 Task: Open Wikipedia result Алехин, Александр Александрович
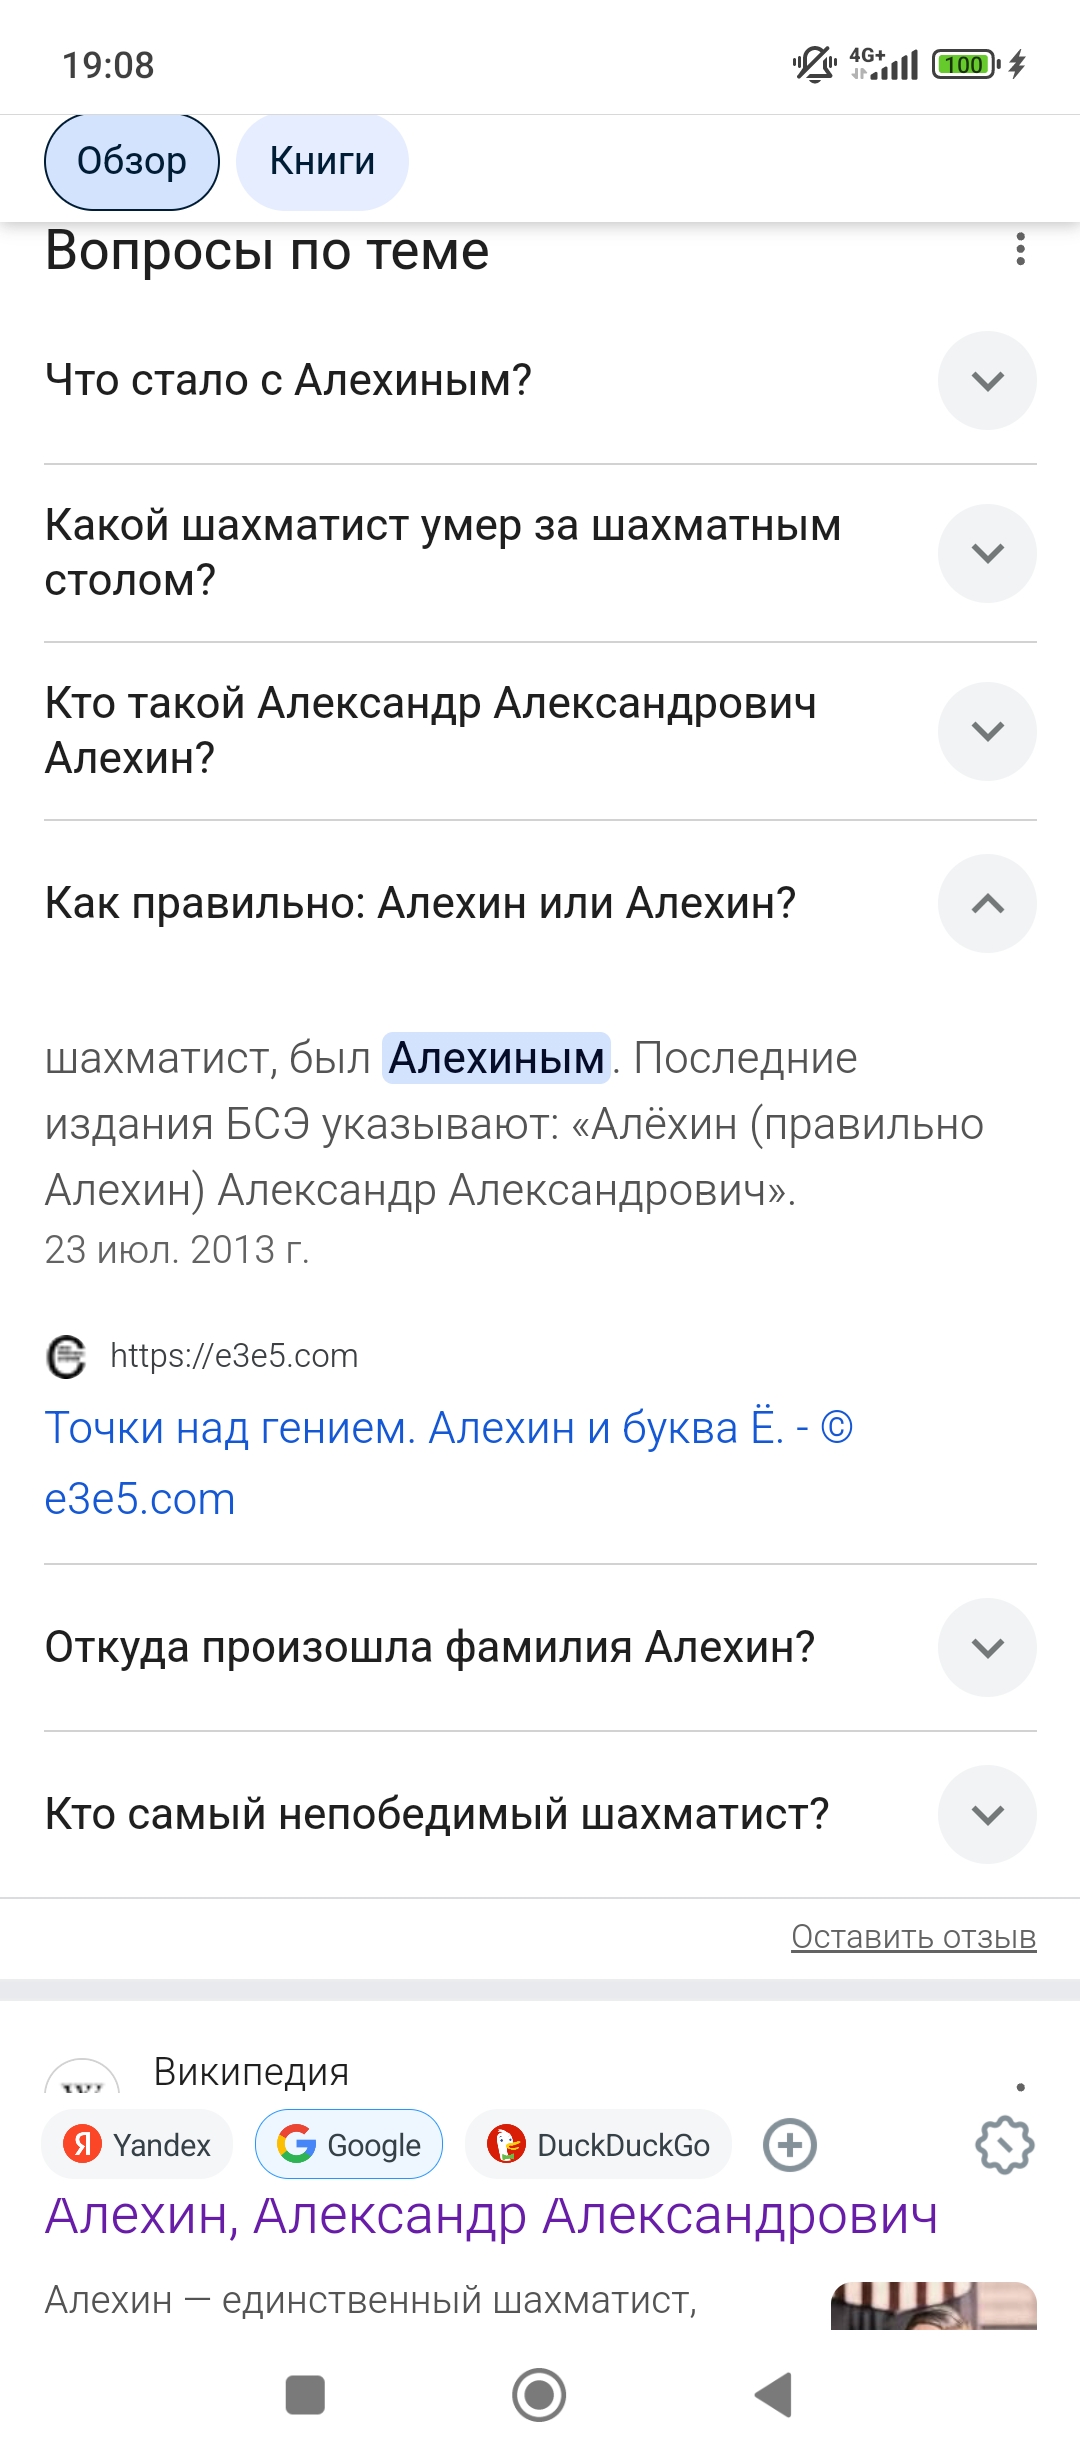[x=491, y=2216]
